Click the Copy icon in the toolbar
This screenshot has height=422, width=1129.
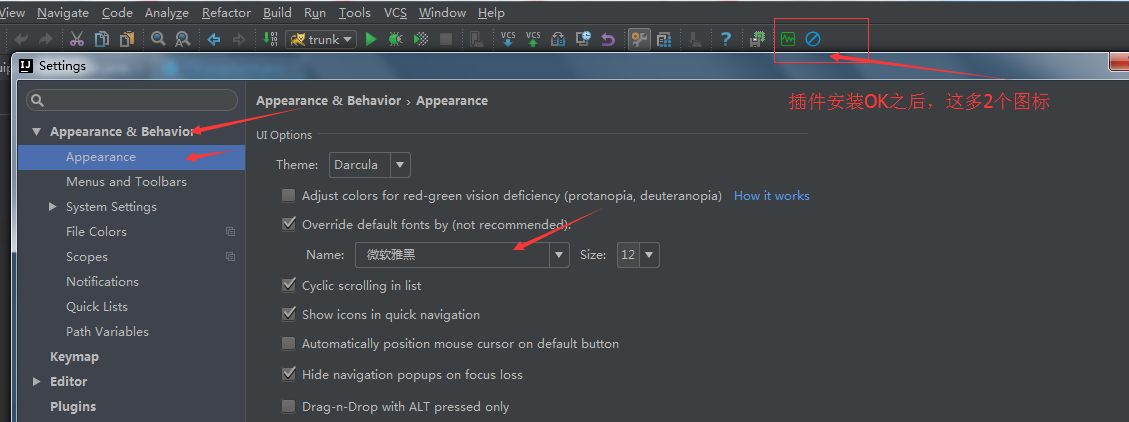click(102, 39)
